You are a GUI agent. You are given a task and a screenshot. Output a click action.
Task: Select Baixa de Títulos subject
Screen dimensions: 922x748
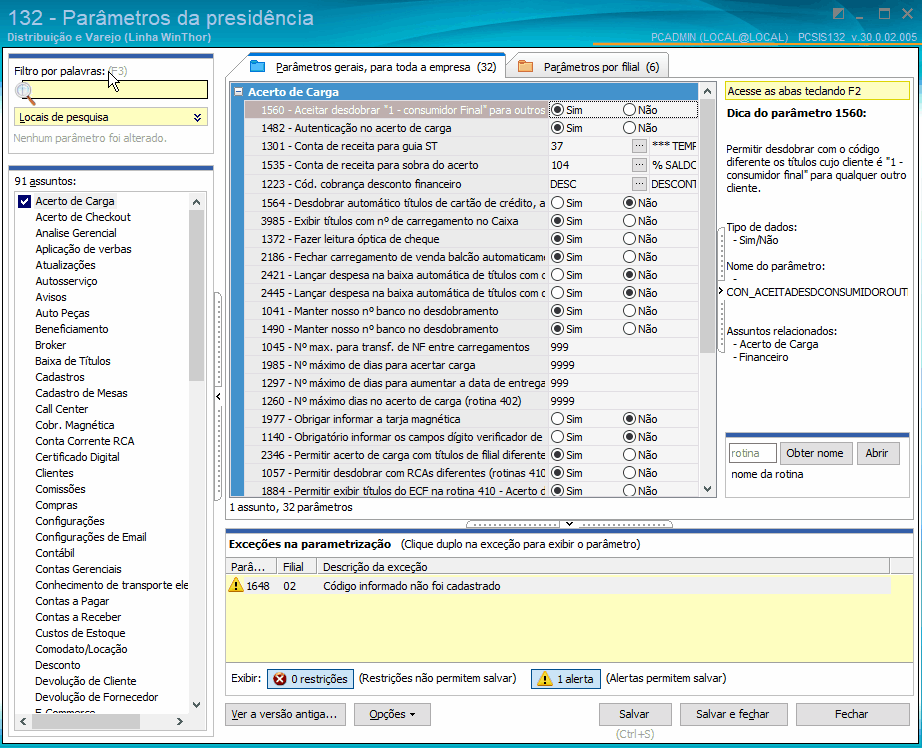pyautogui.click(x=73, y=361)
